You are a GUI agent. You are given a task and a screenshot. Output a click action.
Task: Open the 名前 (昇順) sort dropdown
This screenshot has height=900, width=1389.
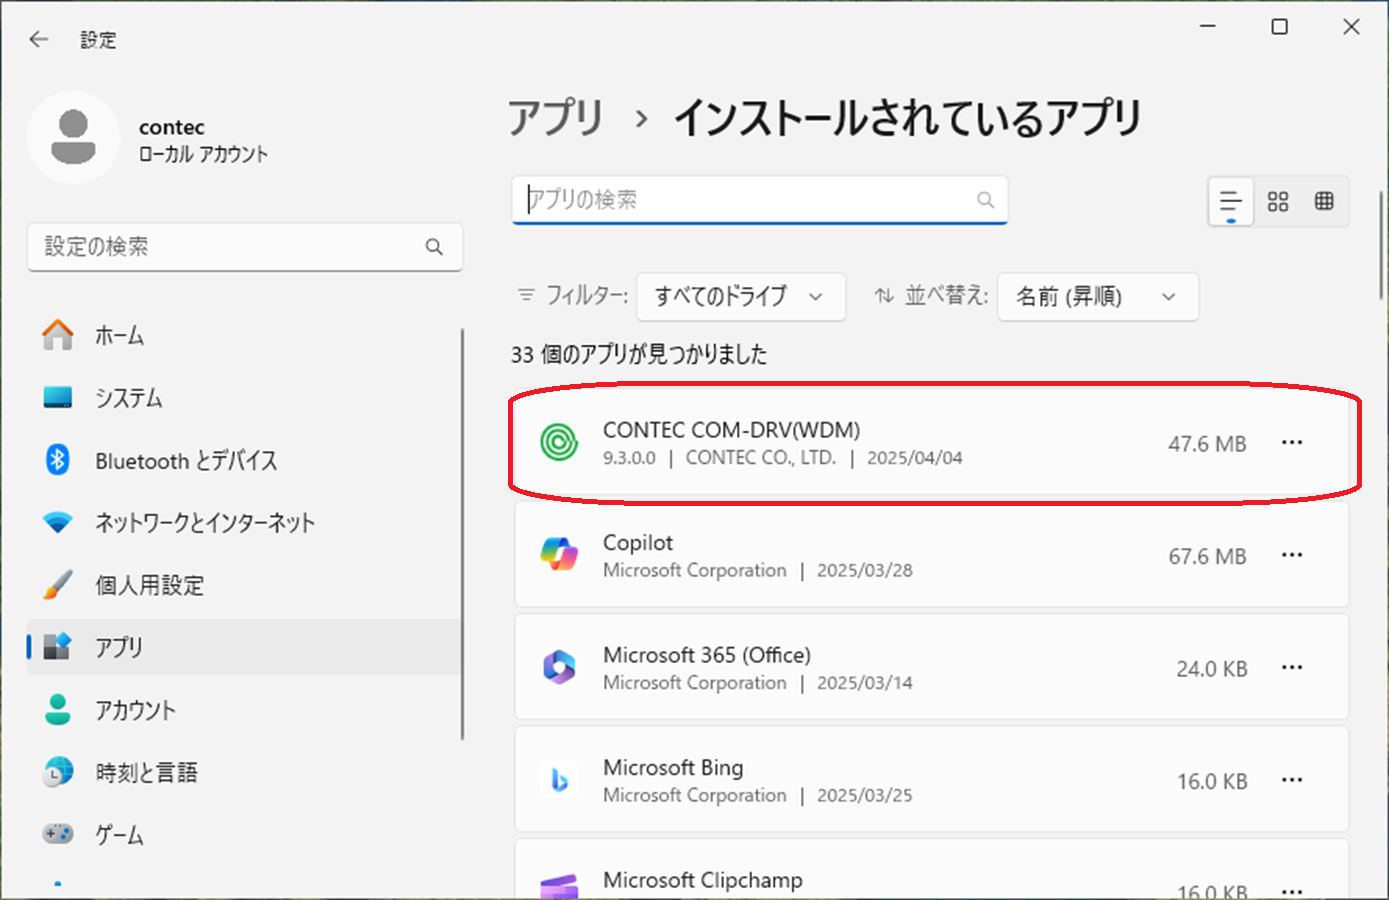[x=1098, y=297]
